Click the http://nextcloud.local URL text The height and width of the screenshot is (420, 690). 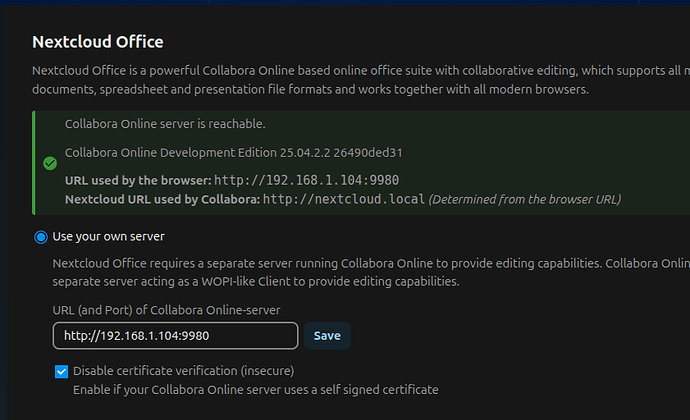(x=344, y=199)
